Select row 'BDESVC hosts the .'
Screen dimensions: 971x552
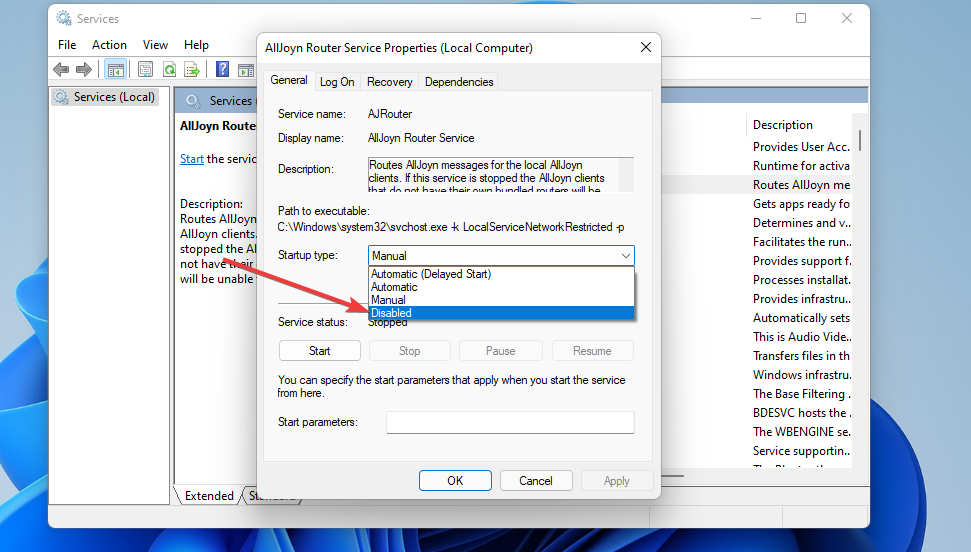click(x=799, y=413)
